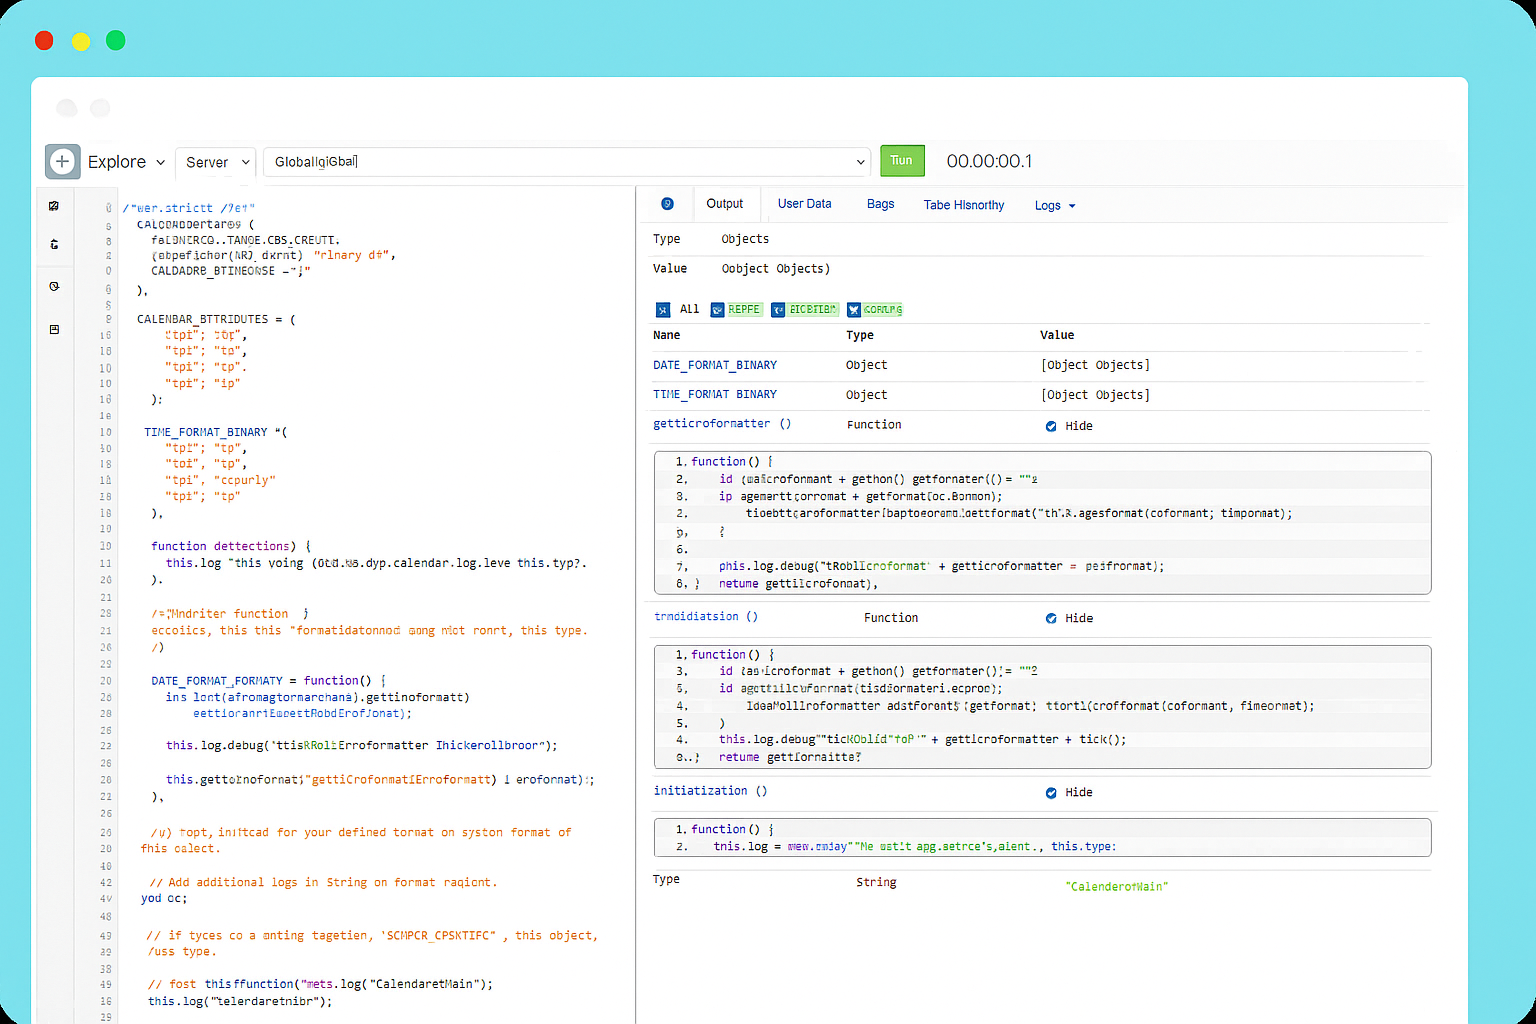The height and width of the screenshot is (1024, 1536).
Task: Click the green traffic-light window button
Action: click(x=116, y=40)
